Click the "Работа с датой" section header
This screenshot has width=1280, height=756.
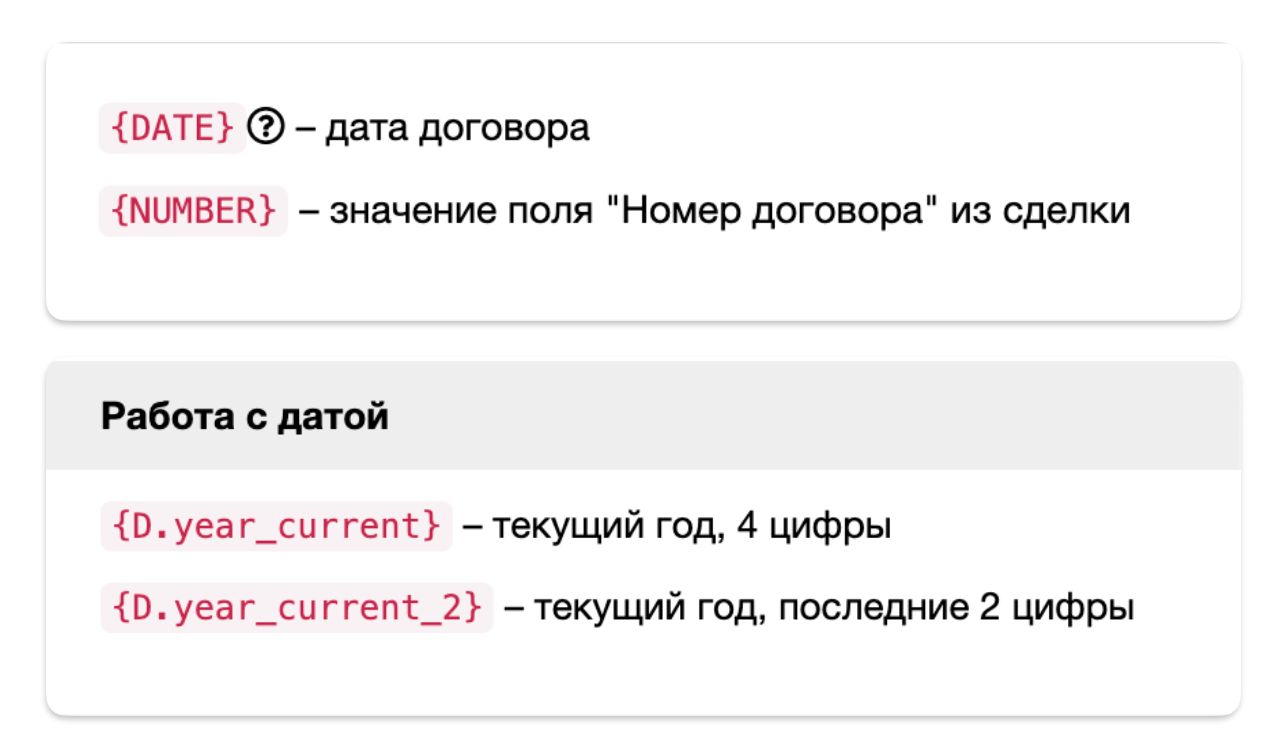click(x=244, y=416)
